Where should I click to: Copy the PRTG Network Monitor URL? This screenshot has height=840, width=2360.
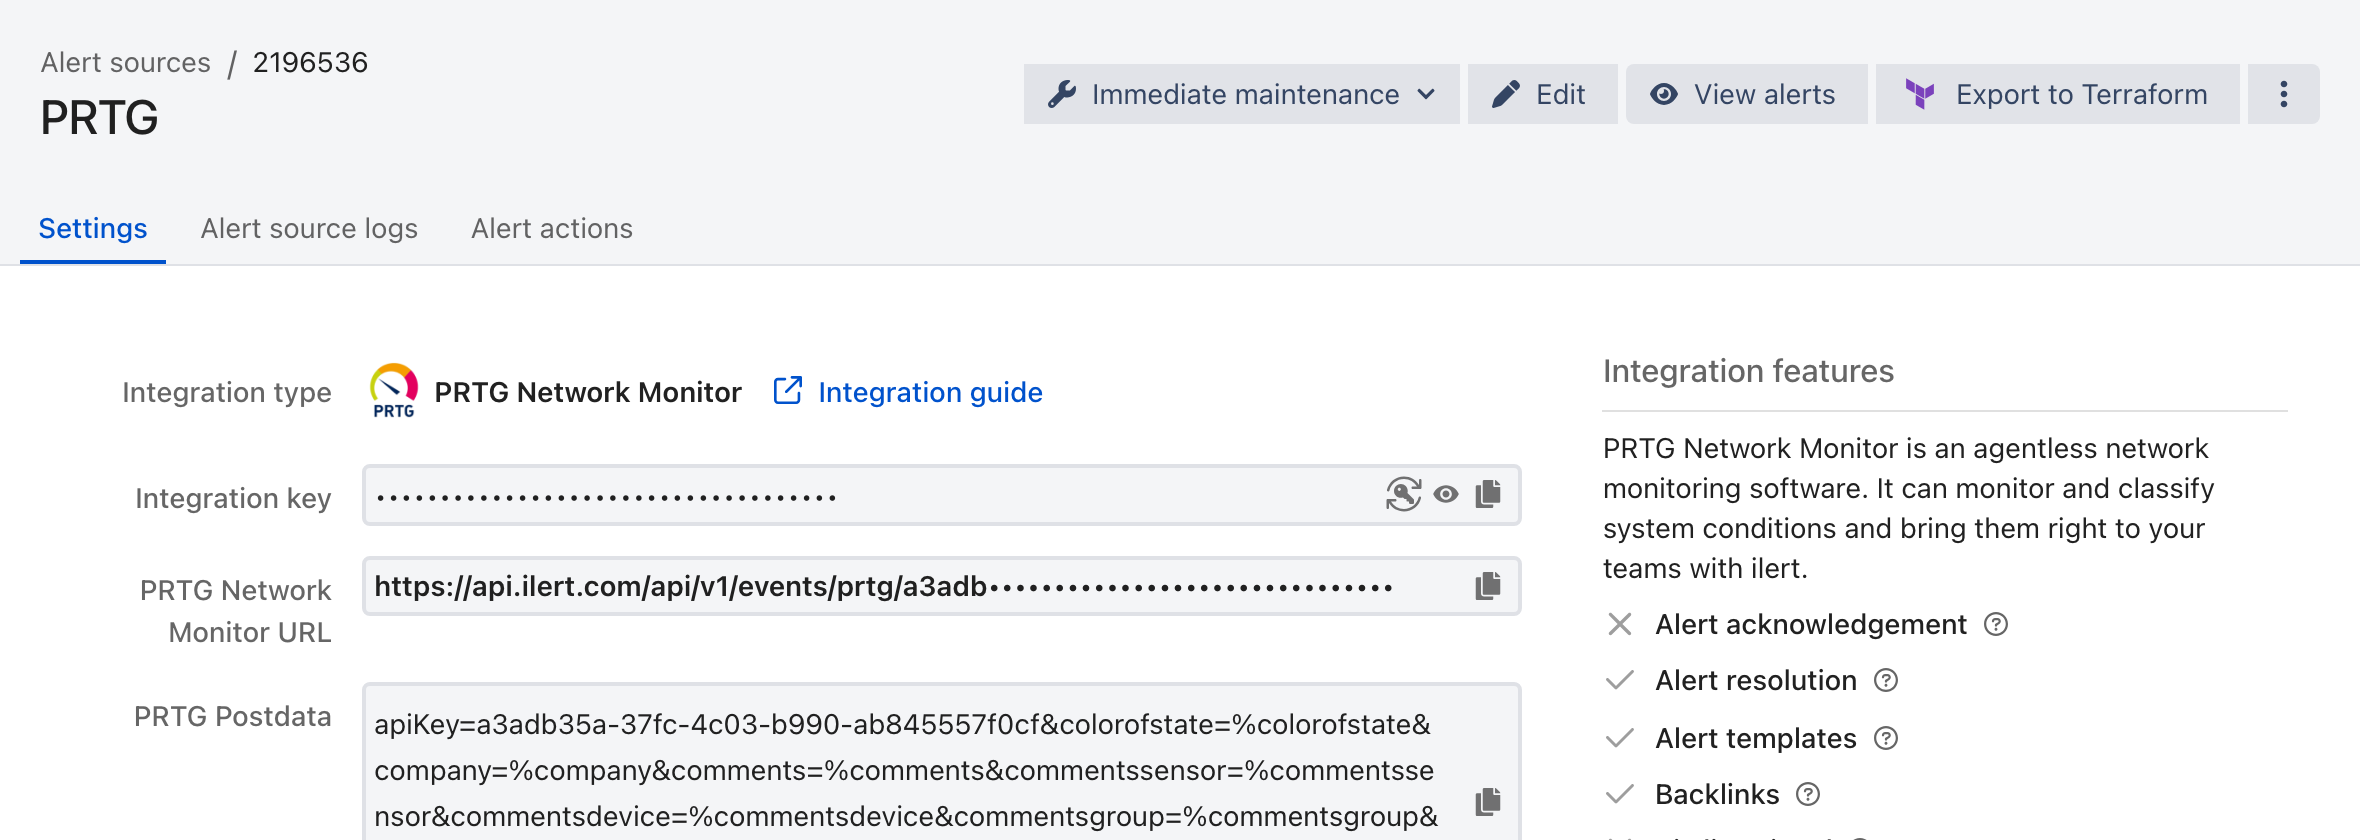pos(1488,586)
